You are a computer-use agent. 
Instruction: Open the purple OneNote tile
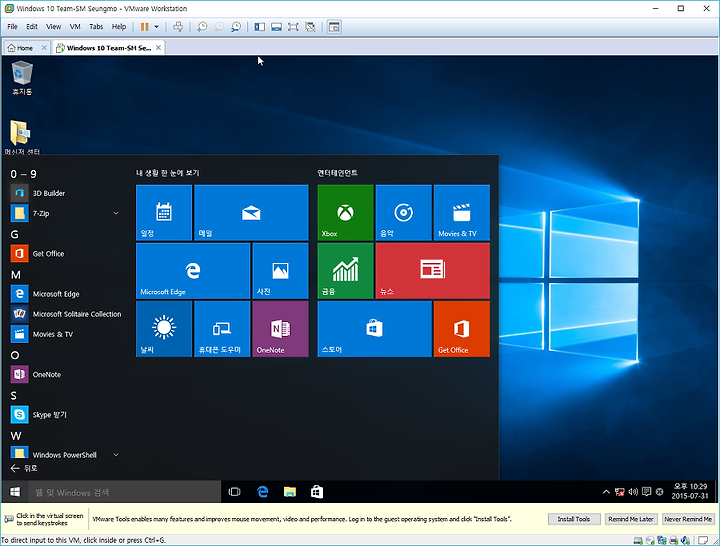tap(281, 329)
